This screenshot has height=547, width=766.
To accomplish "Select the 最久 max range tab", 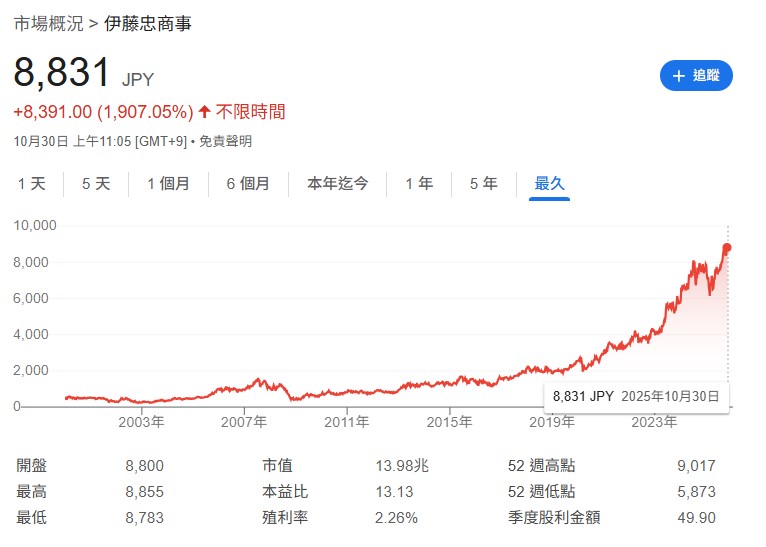I will tap(550, 184).
